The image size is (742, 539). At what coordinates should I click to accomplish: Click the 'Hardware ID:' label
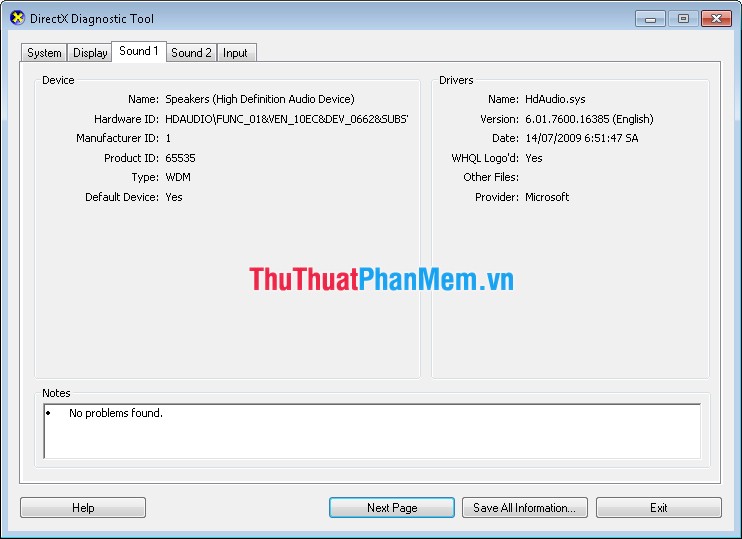(x=126, y=119)
